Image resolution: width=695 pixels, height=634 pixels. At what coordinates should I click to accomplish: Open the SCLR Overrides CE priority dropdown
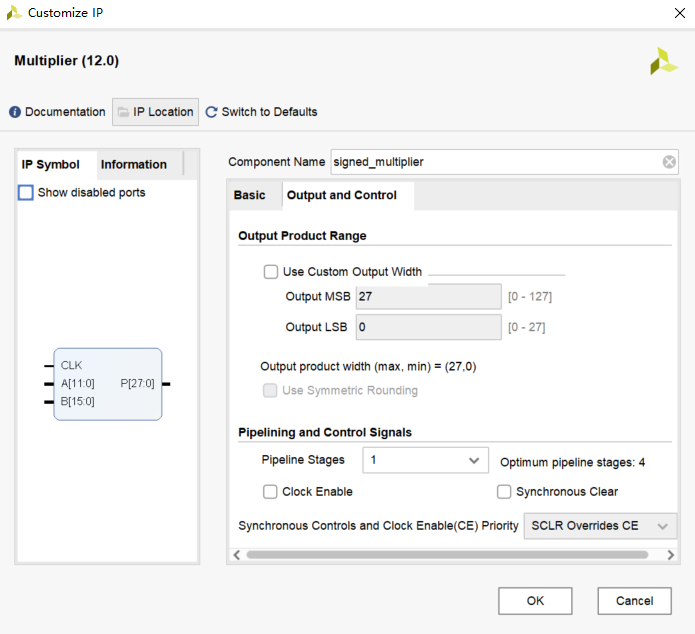pos(600,526)
